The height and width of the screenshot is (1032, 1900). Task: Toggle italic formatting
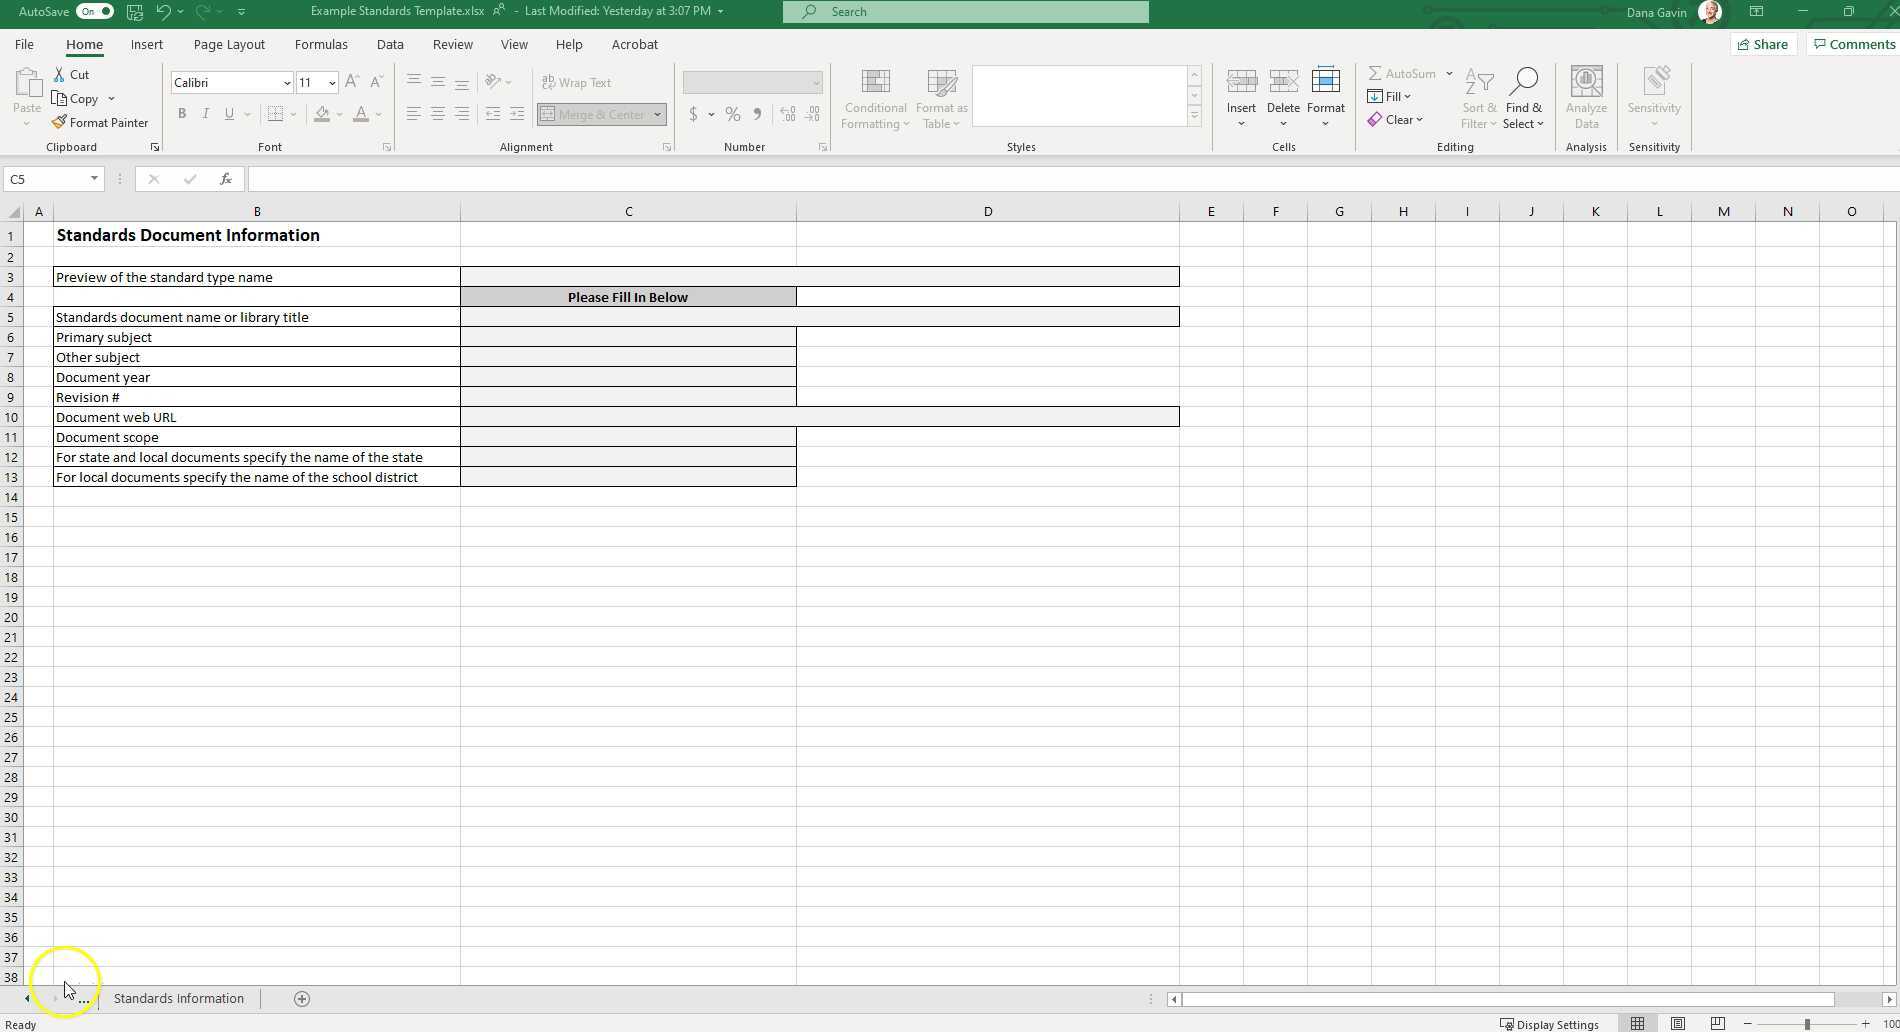[x=205, y=114]
